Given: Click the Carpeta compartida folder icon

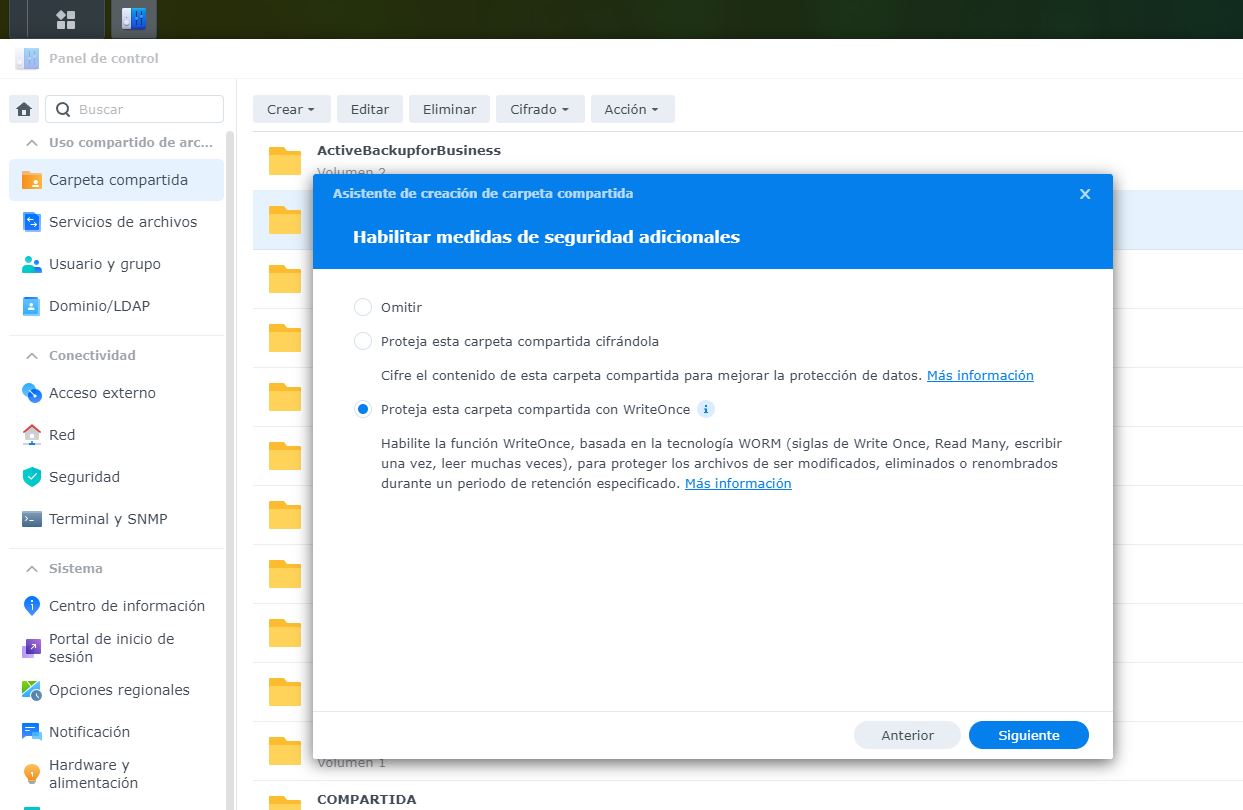Looking at the screenshot, I should point(32,181).
